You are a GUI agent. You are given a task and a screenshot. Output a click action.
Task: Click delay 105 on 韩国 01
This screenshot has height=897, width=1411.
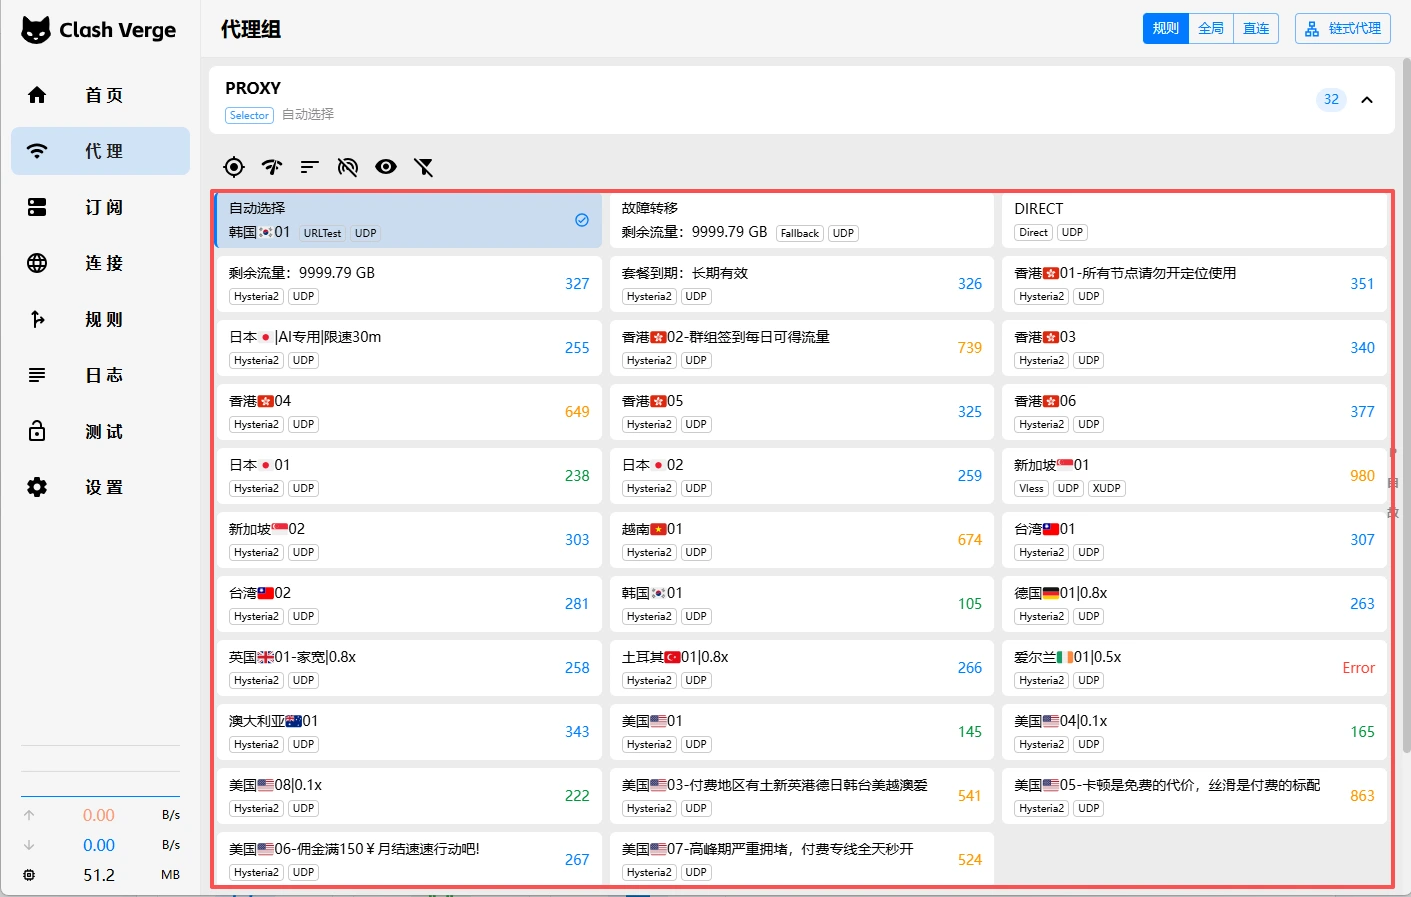[x=970, y=604]
